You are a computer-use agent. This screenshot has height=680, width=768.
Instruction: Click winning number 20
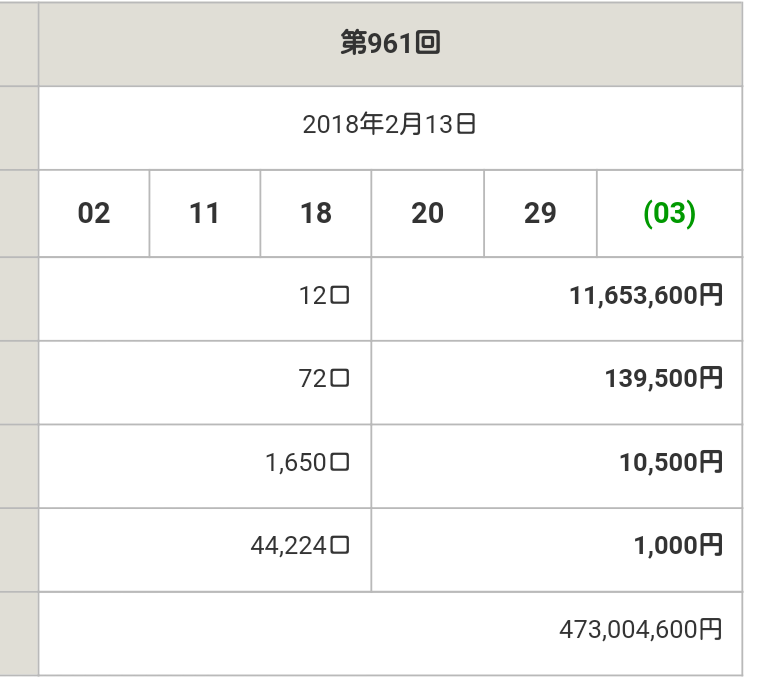click(x=428, y=213)
